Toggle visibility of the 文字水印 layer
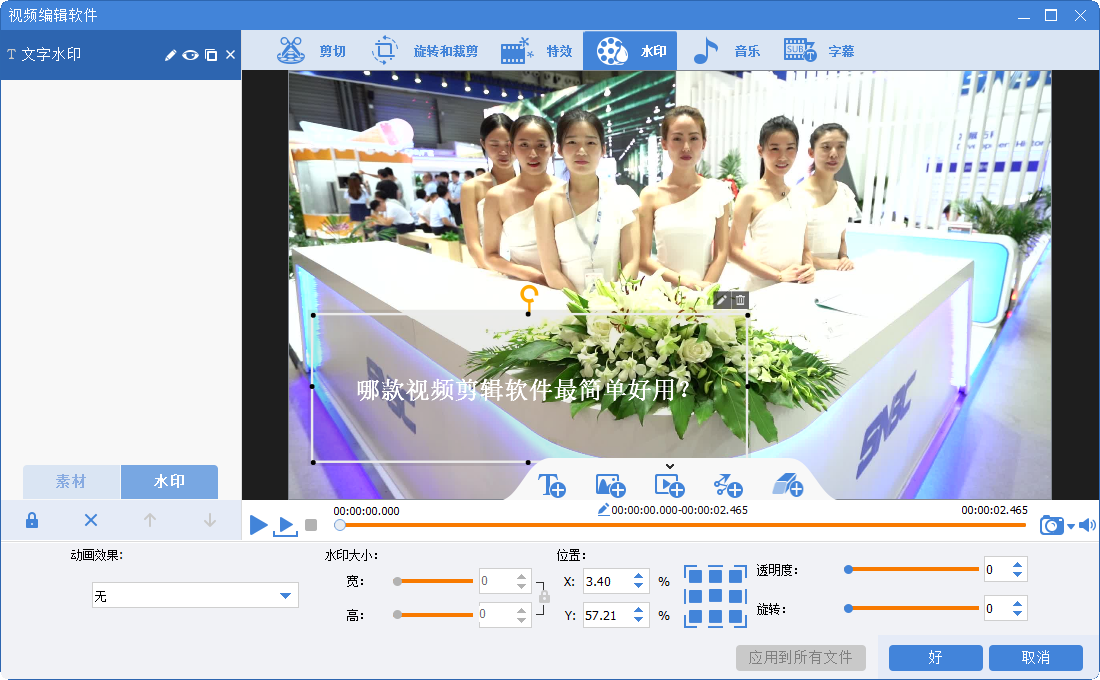Viewport: 1100px width, 680px height. tap(190, 55)
